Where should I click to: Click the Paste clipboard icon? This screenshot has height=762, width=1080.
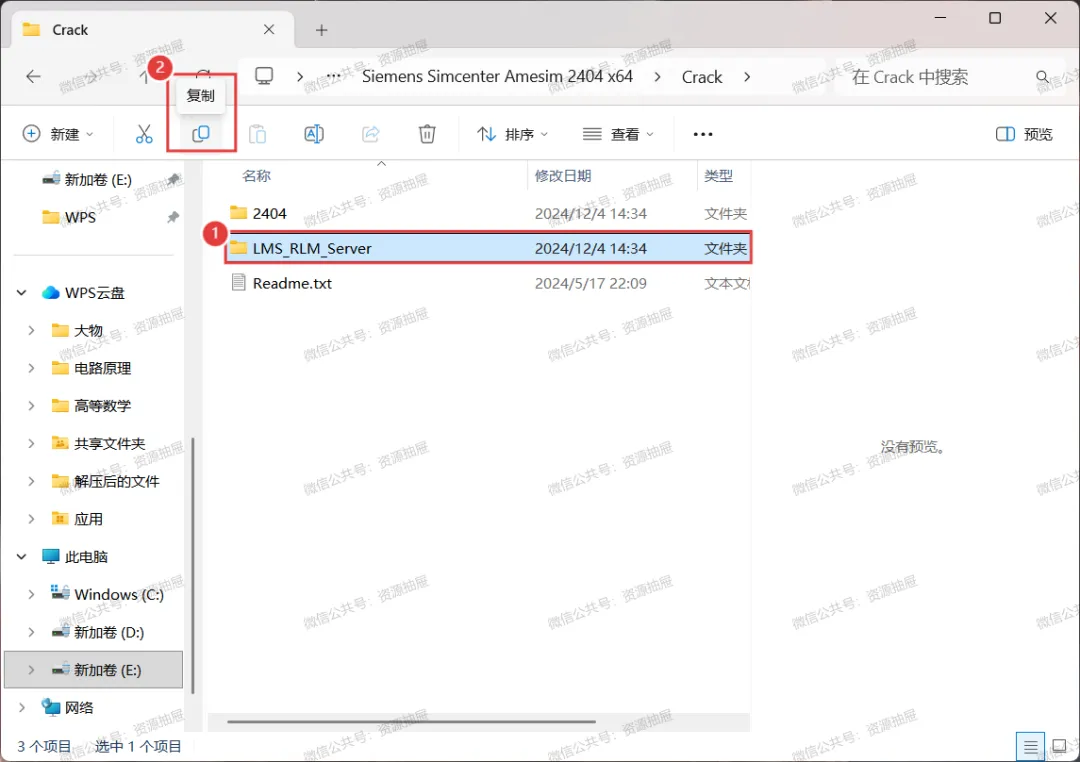point(258,134)
